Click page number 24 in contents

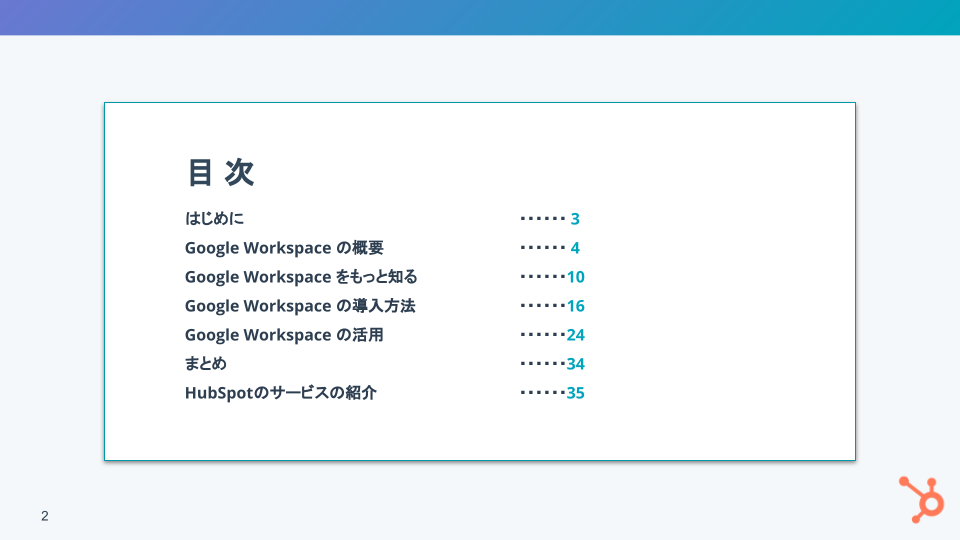coord(576,335)
